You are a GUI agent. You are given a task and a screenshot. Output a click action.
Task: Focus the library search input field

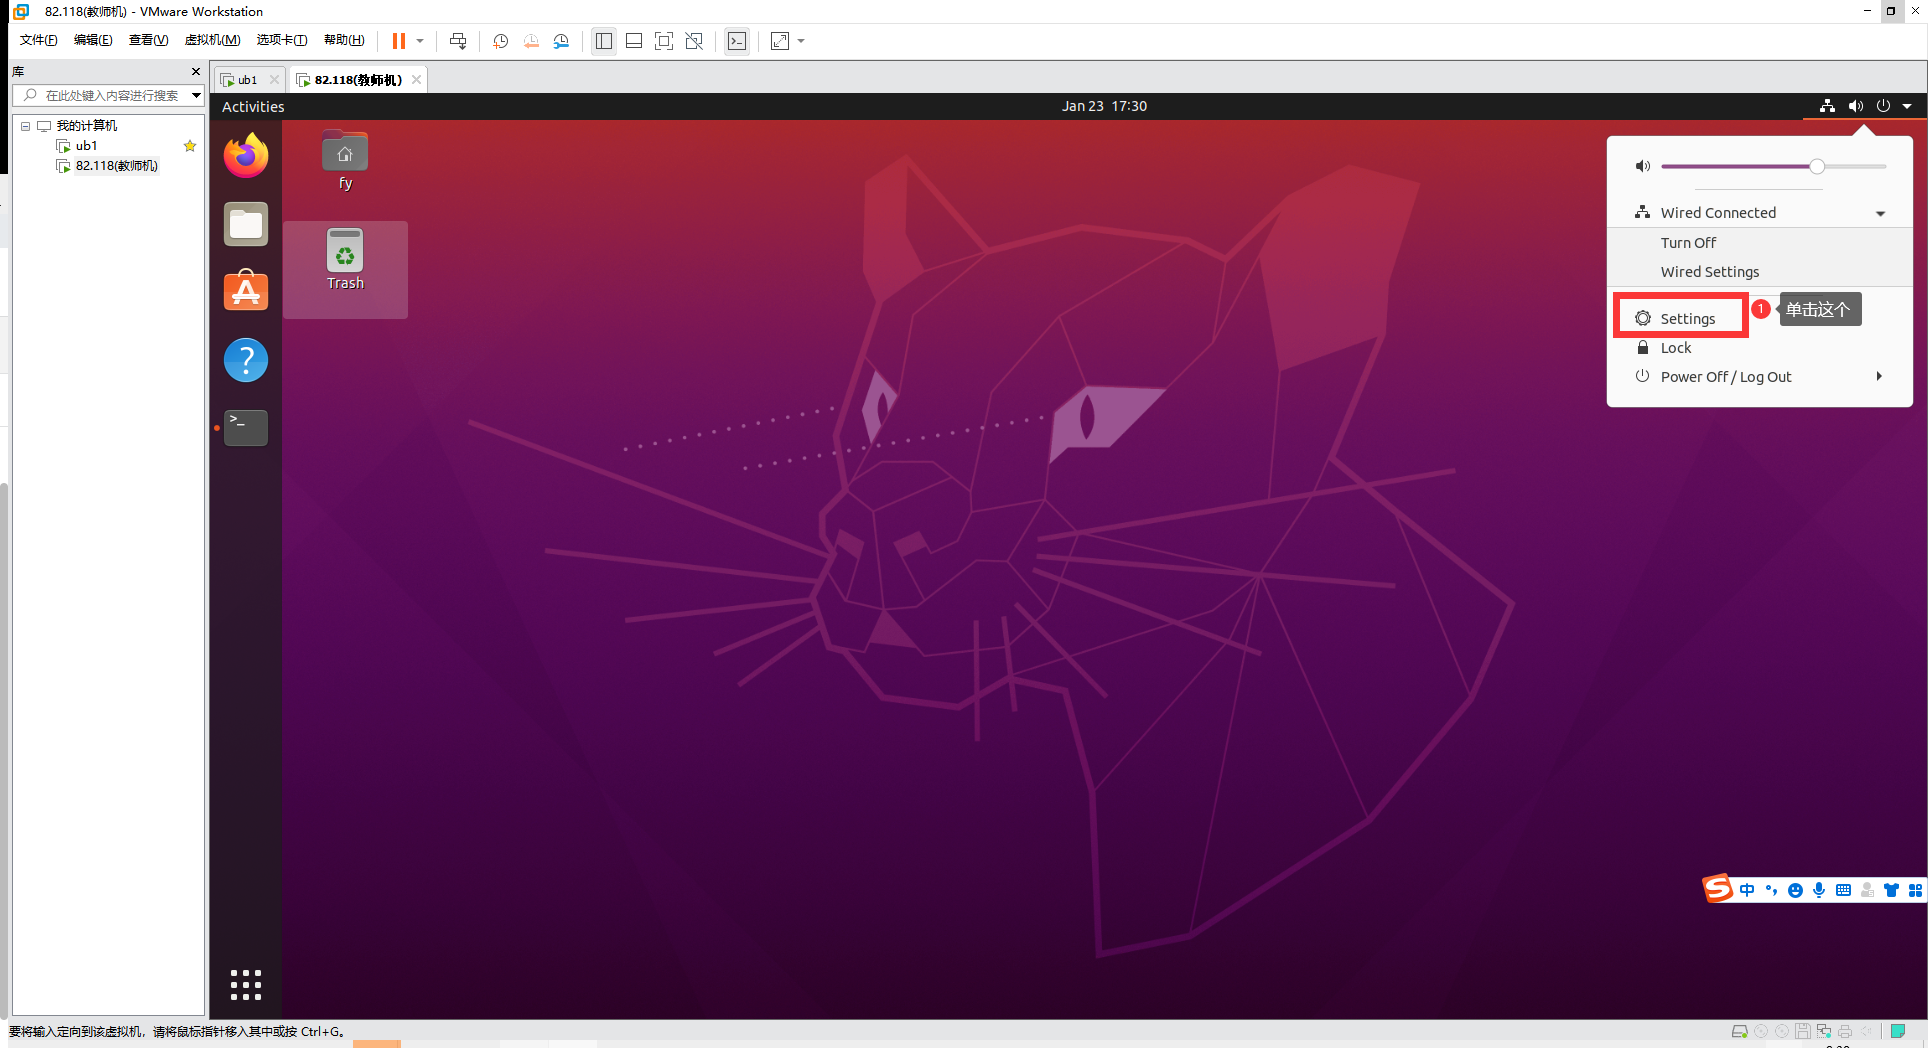coord(110,95)
